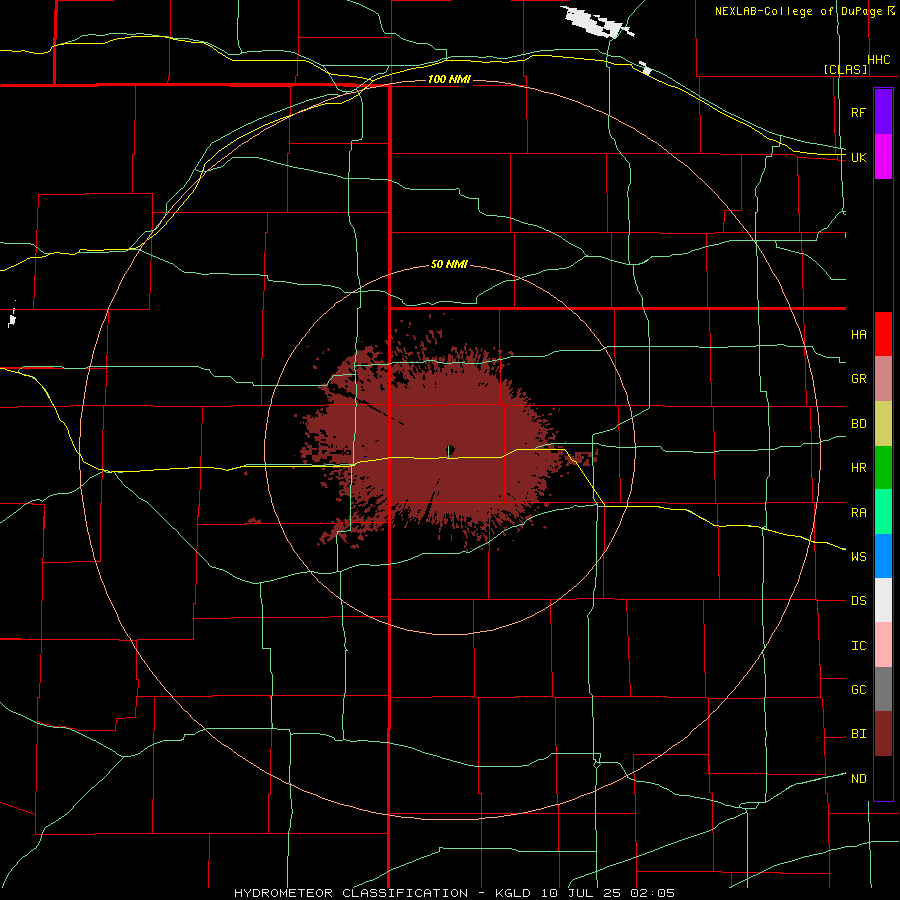This screenshot has height=900, width=900.
Task: Click the BD legend label
Action: 858,424
